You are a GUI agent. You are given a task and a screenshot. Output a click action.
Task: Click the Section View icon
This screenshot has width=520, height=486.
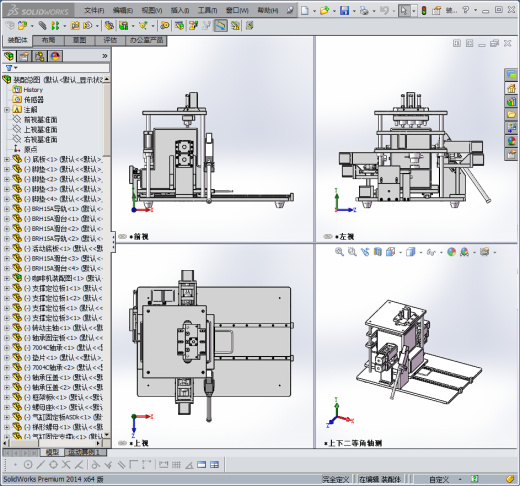378,252
